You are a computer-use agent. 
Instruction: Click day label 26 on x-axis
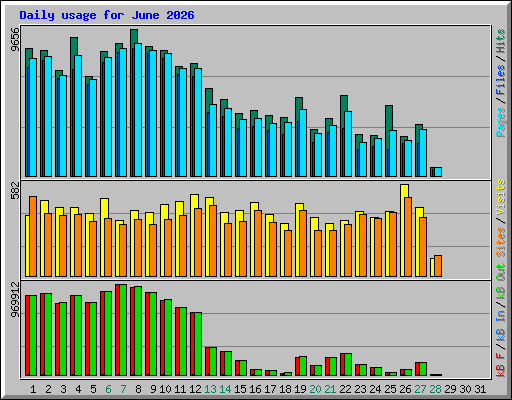(405, 389)
